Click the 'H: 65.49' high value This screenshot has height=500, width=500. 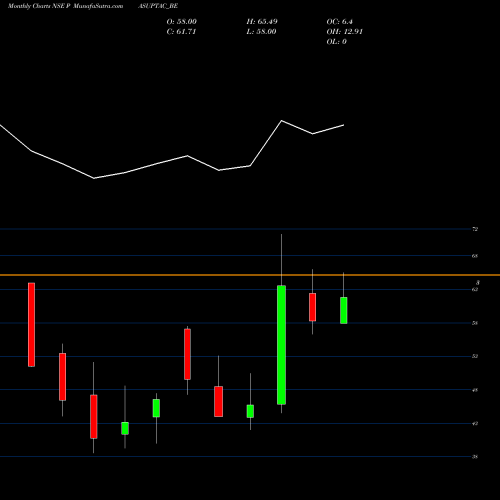pos(262,22)
